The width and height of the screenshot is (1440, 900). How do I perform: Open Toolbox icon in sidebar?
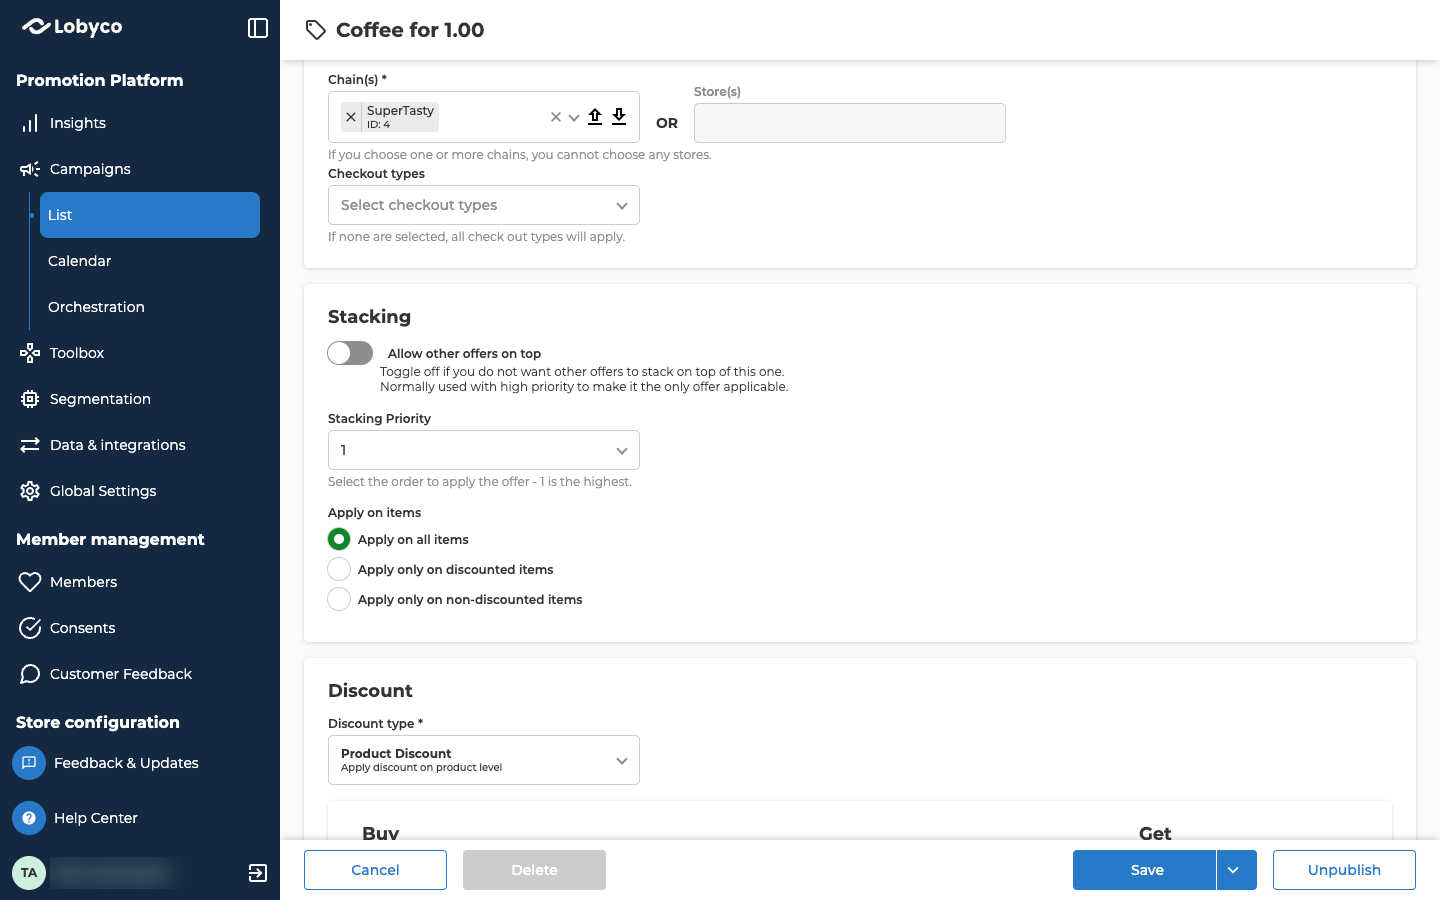(x=30, y=353)
